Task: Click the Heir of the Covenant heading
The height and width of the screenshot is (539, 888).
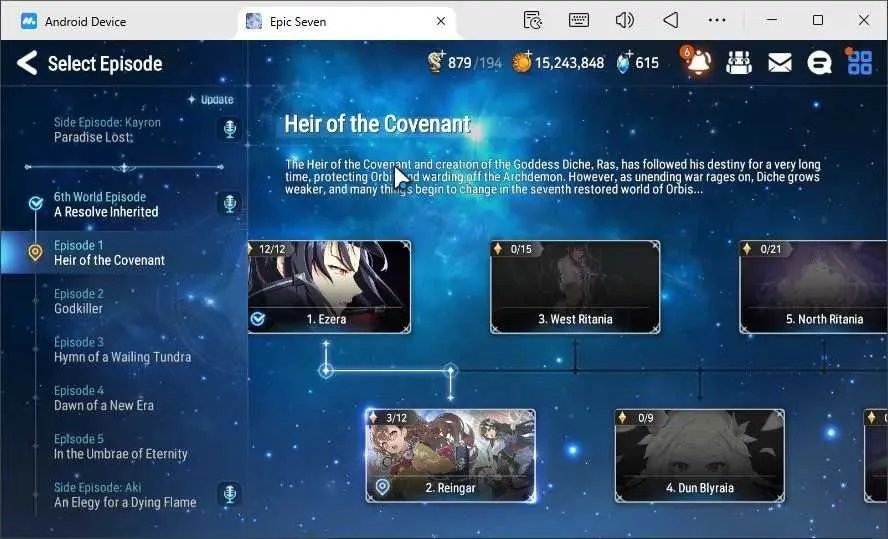Action: [377, 124]
